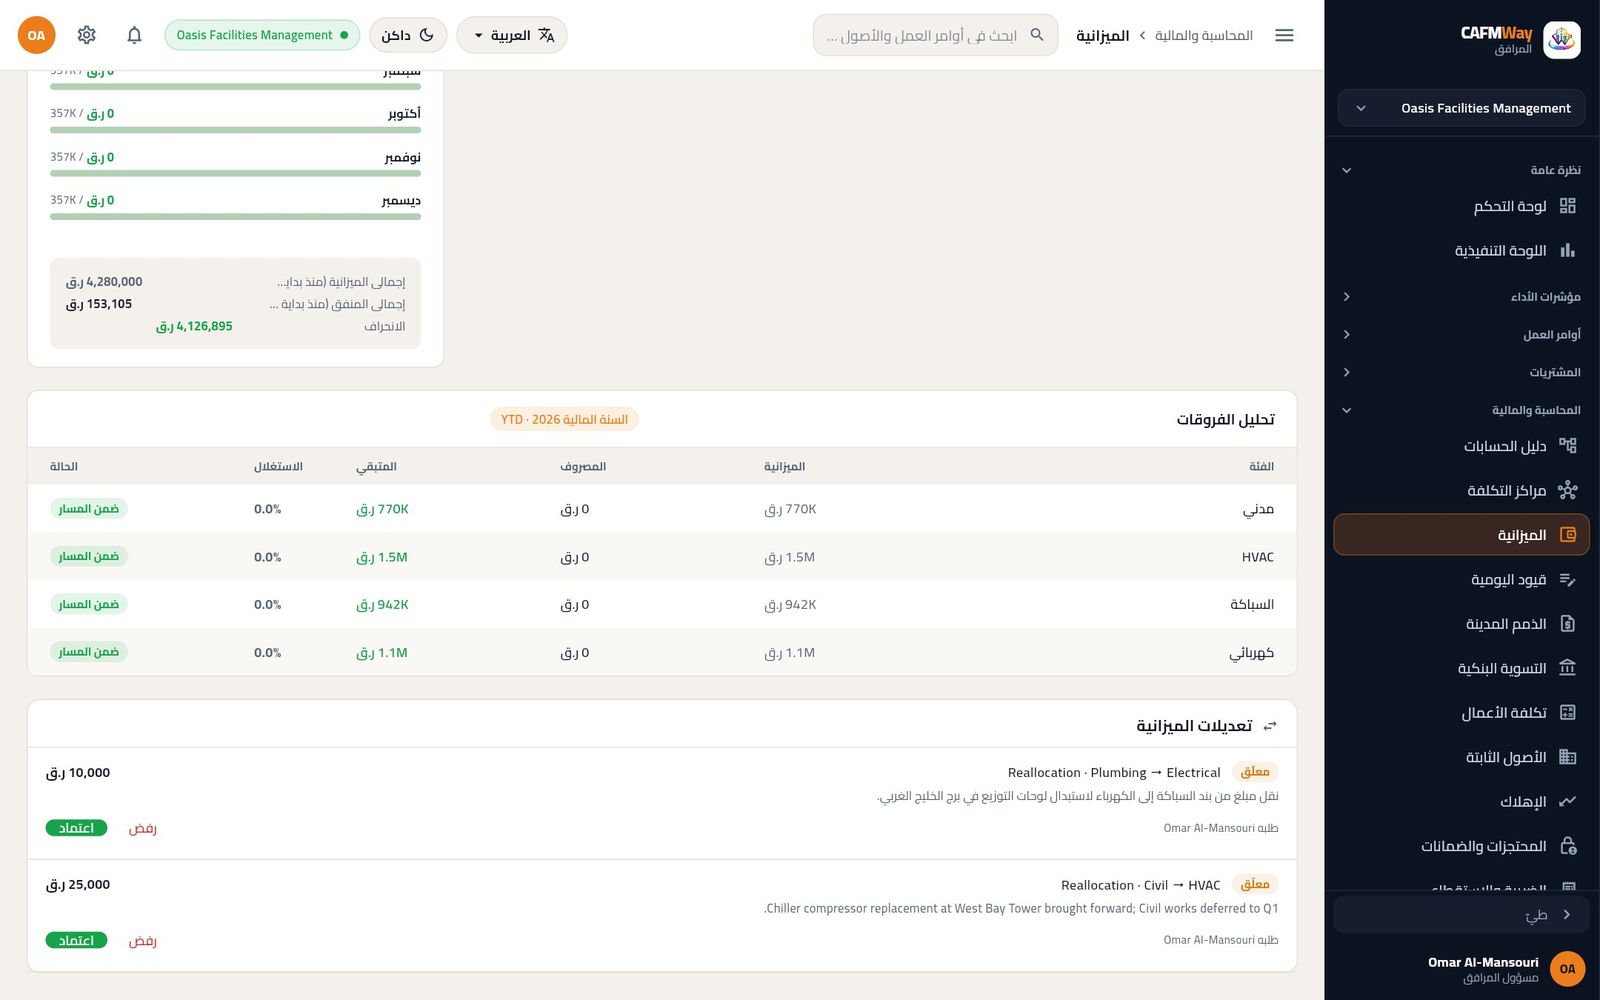The width and height of the screenshot is (1600, 1000).
Task: Click the الإهلاك trend icon
Action: tap(1567, 801)
